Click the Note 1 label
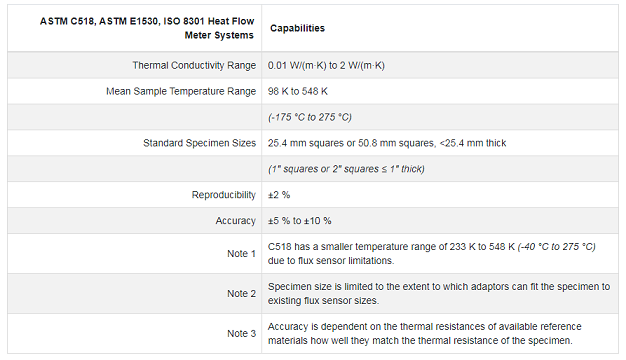The image size is (626, 360). [241, 253]
